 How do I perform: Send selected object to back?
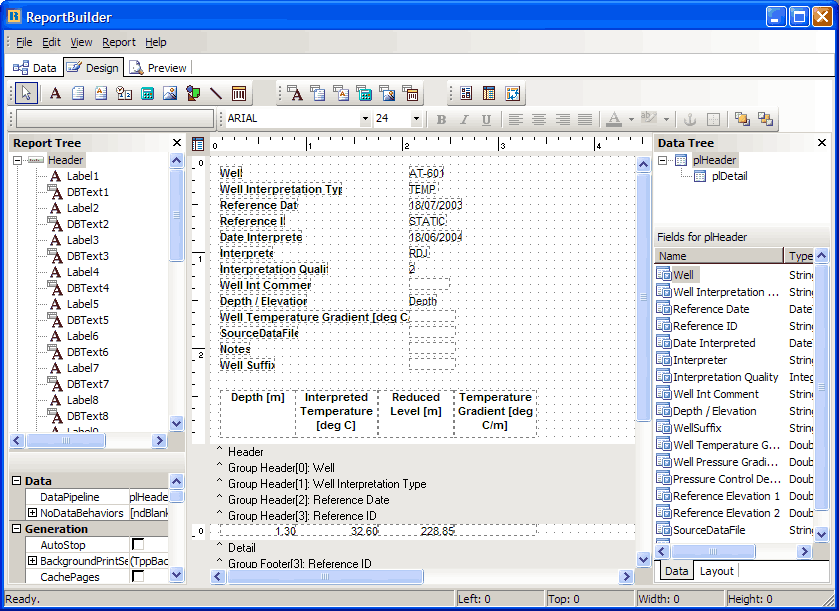tap(766, 119)
